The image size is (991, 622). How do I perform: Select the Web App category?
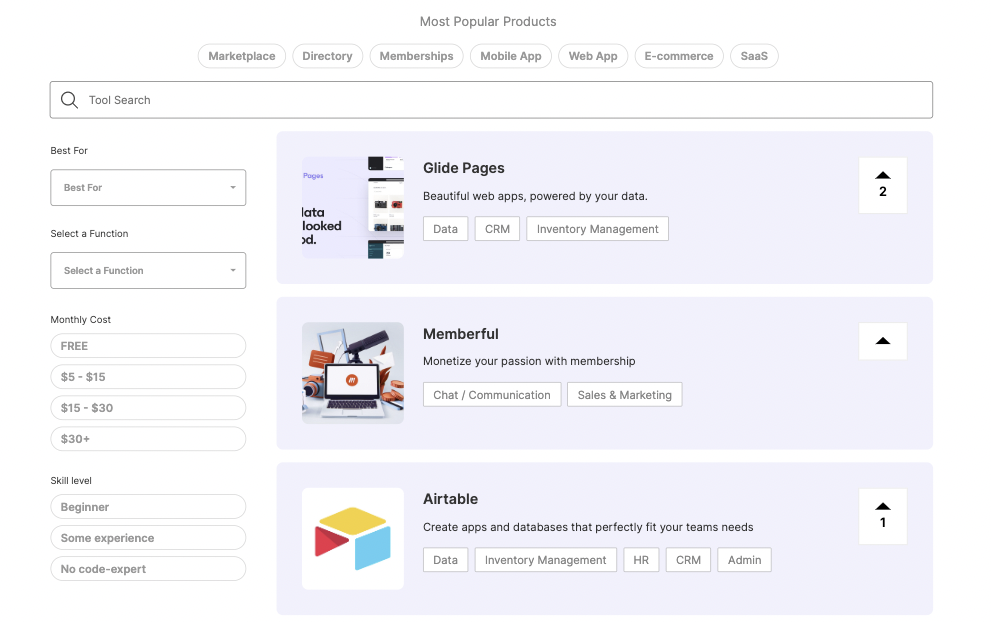click(593, 56)
